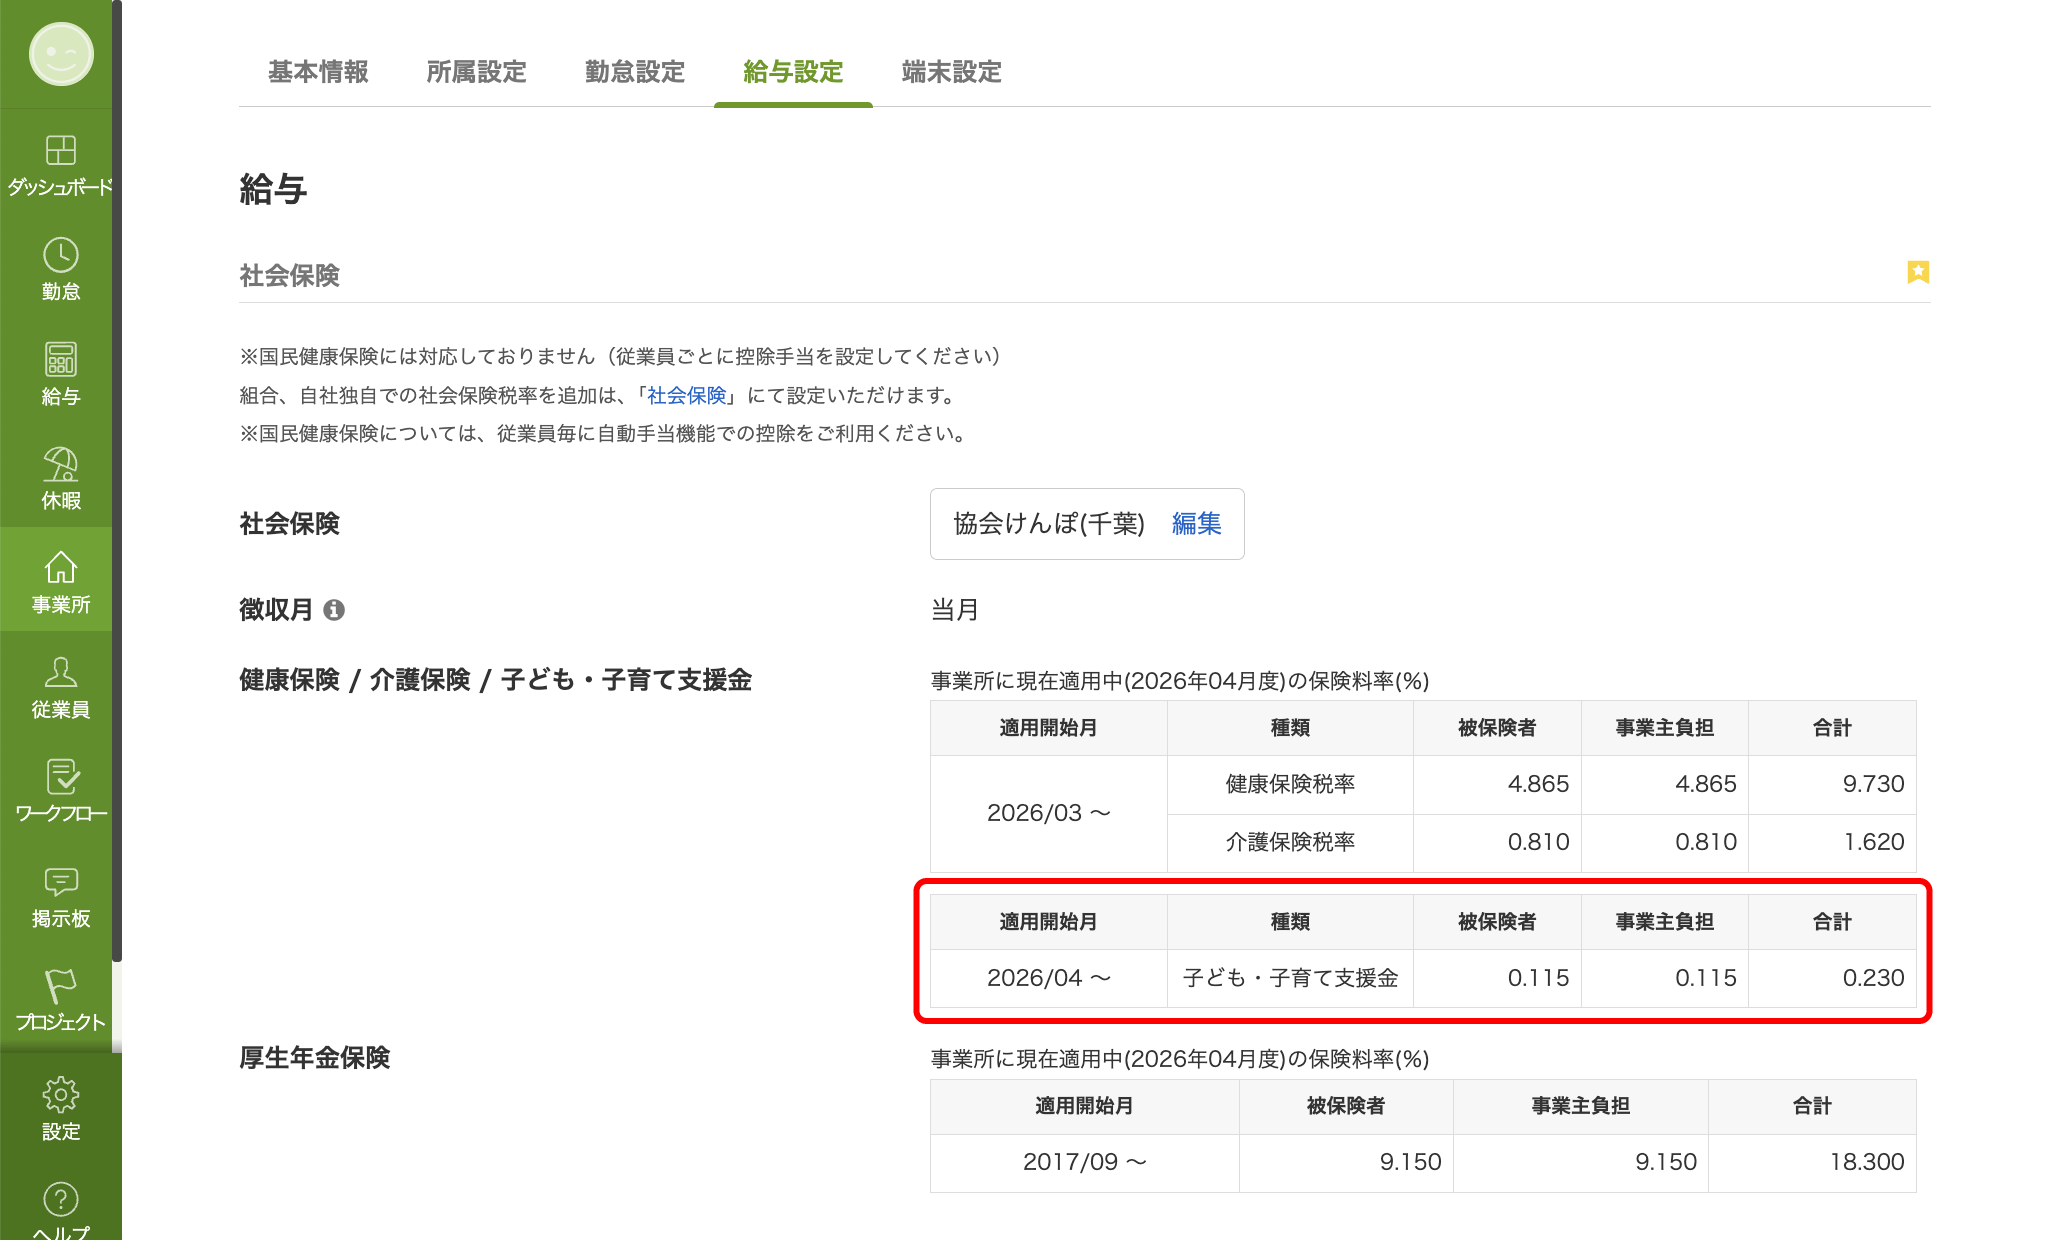Open the プロジェクト flag icon
Screen dimensions: 2048x1240
tap(60, 987)
